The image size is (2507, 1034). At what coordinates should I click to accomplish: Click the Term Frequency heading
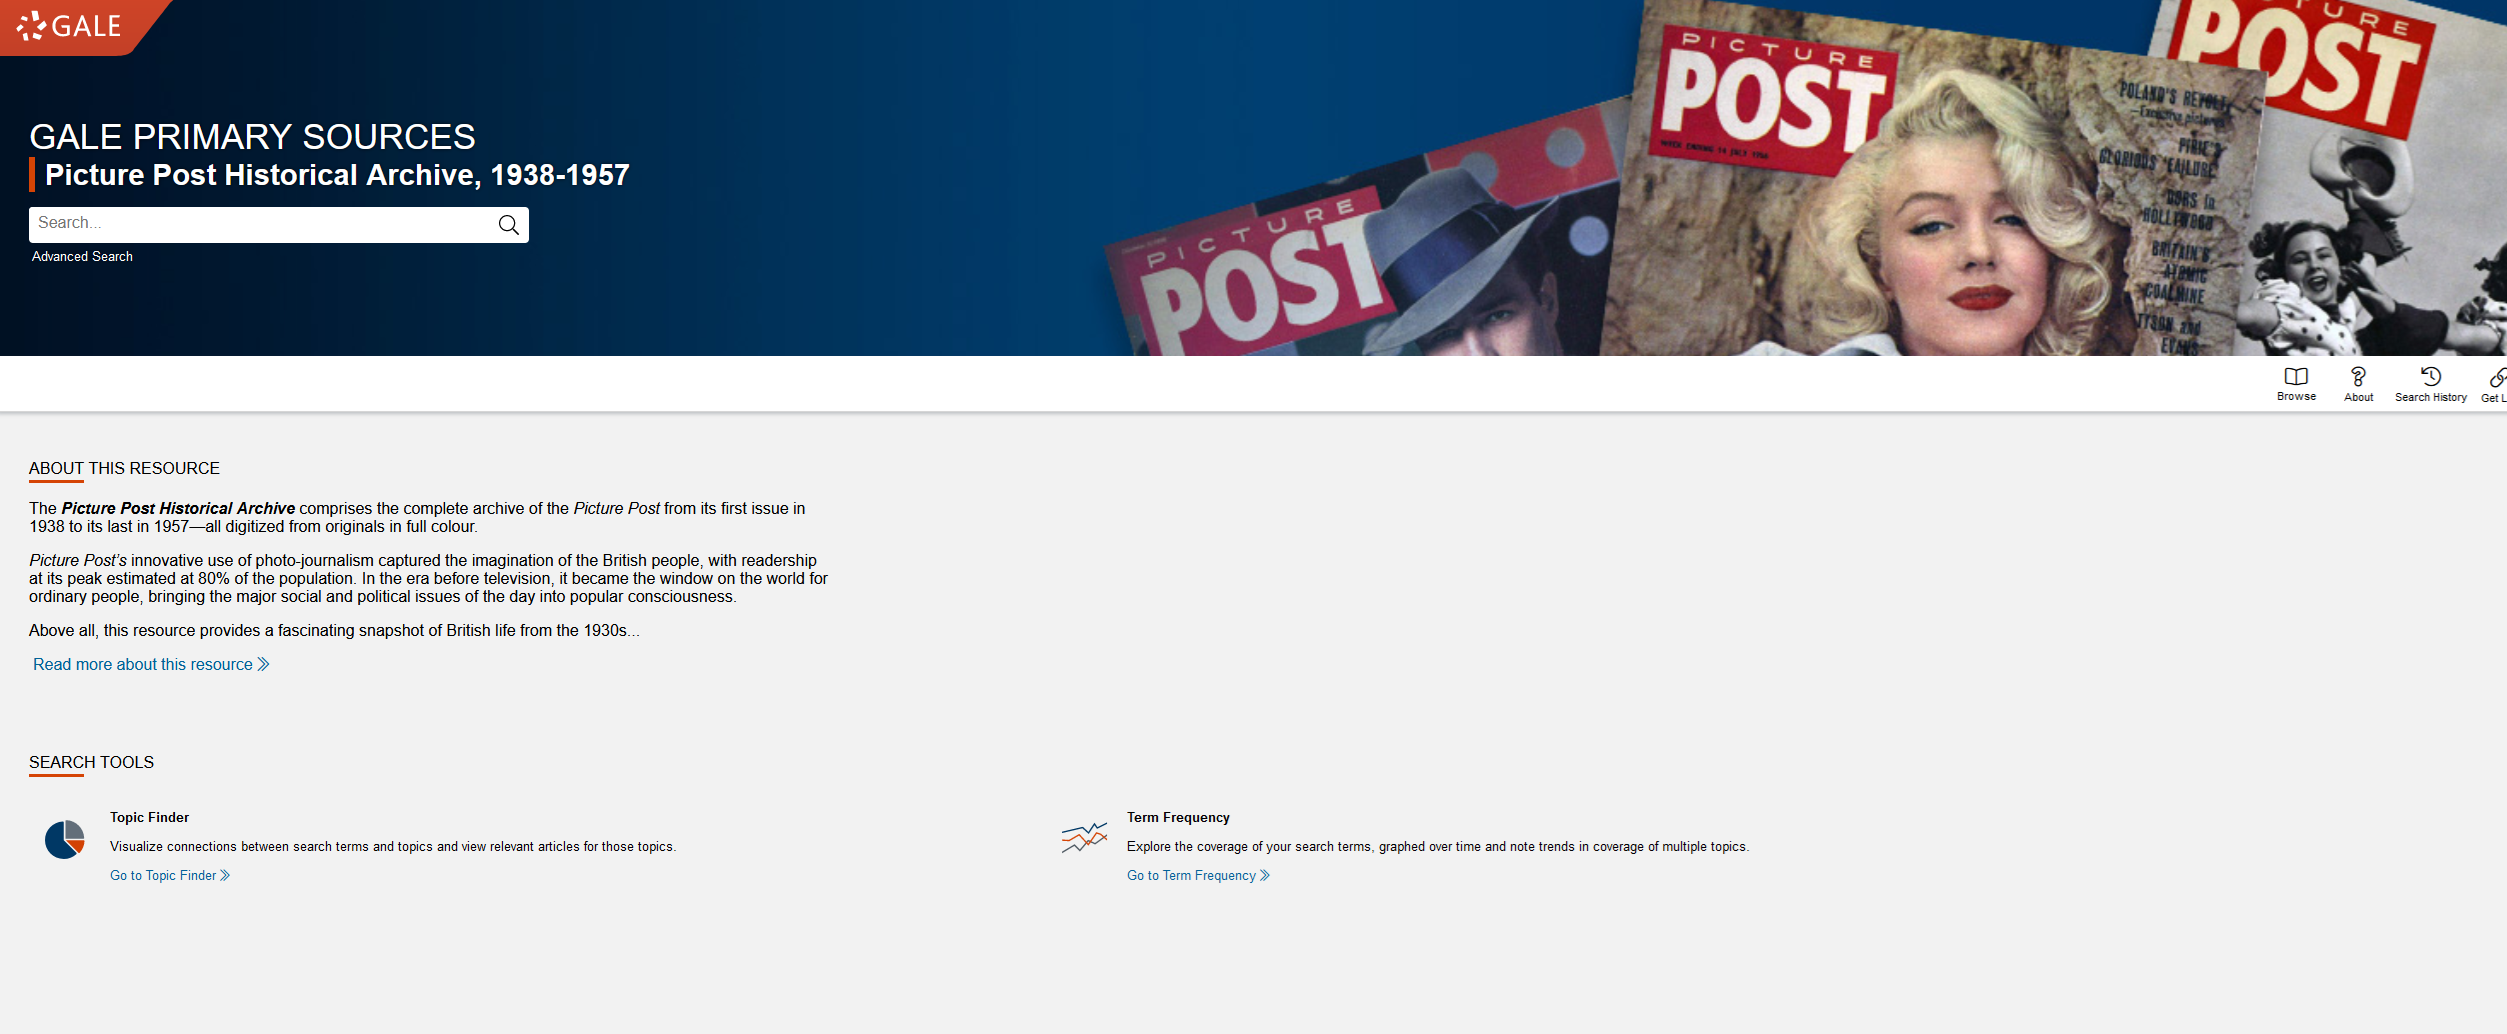tap(1178, 818)
